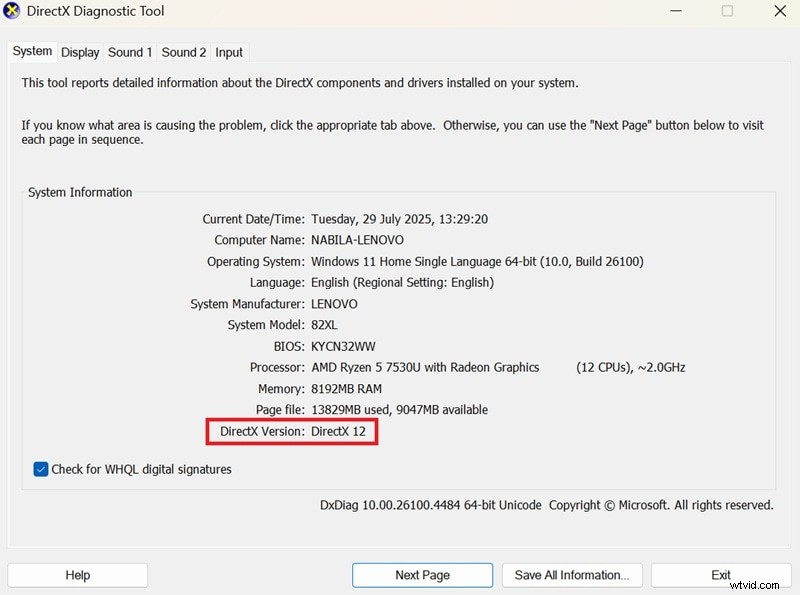Image resolution: width=800 pixels, height=595 pixels.
Task: Select the System tab
Action: tap(31, 51)
